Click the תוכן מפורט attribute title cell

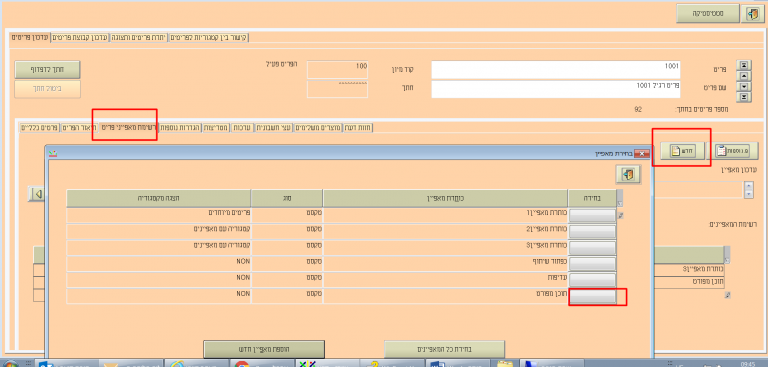pos(445,296)
